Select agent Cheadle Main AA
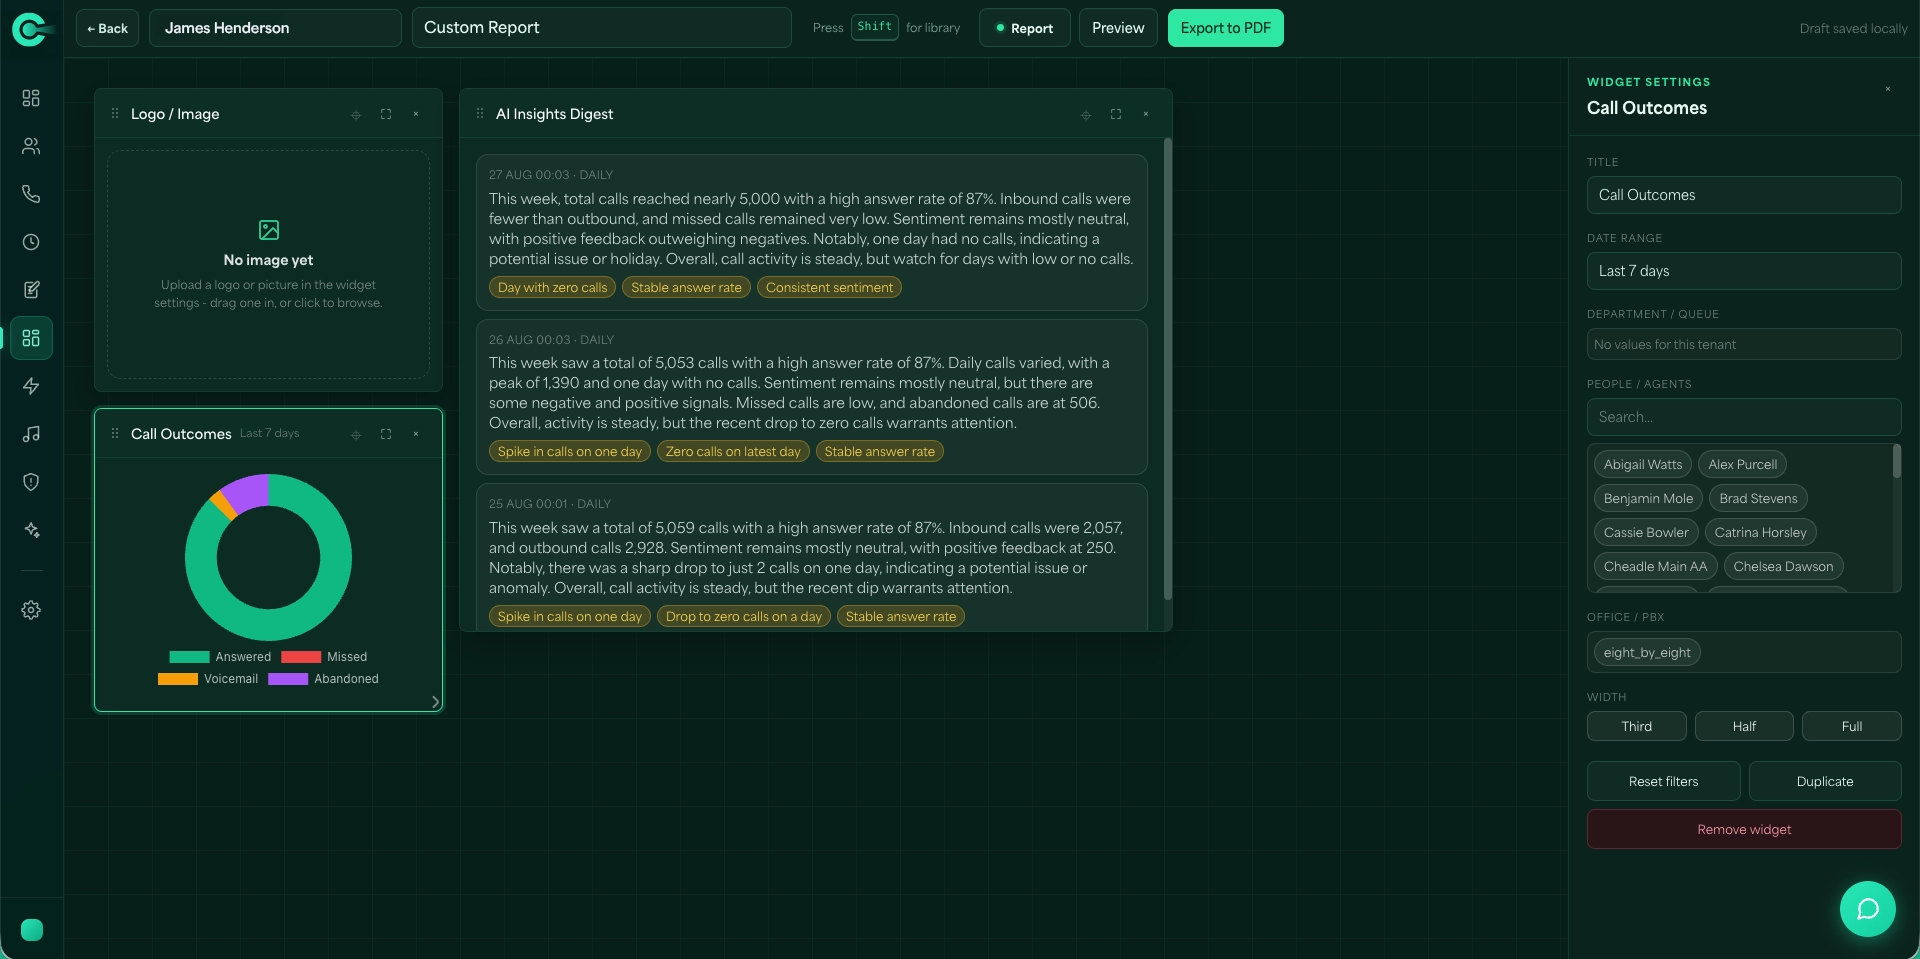Image resolution: width=1920 pixels, height=959 pixels. [x=1655, y=566]
